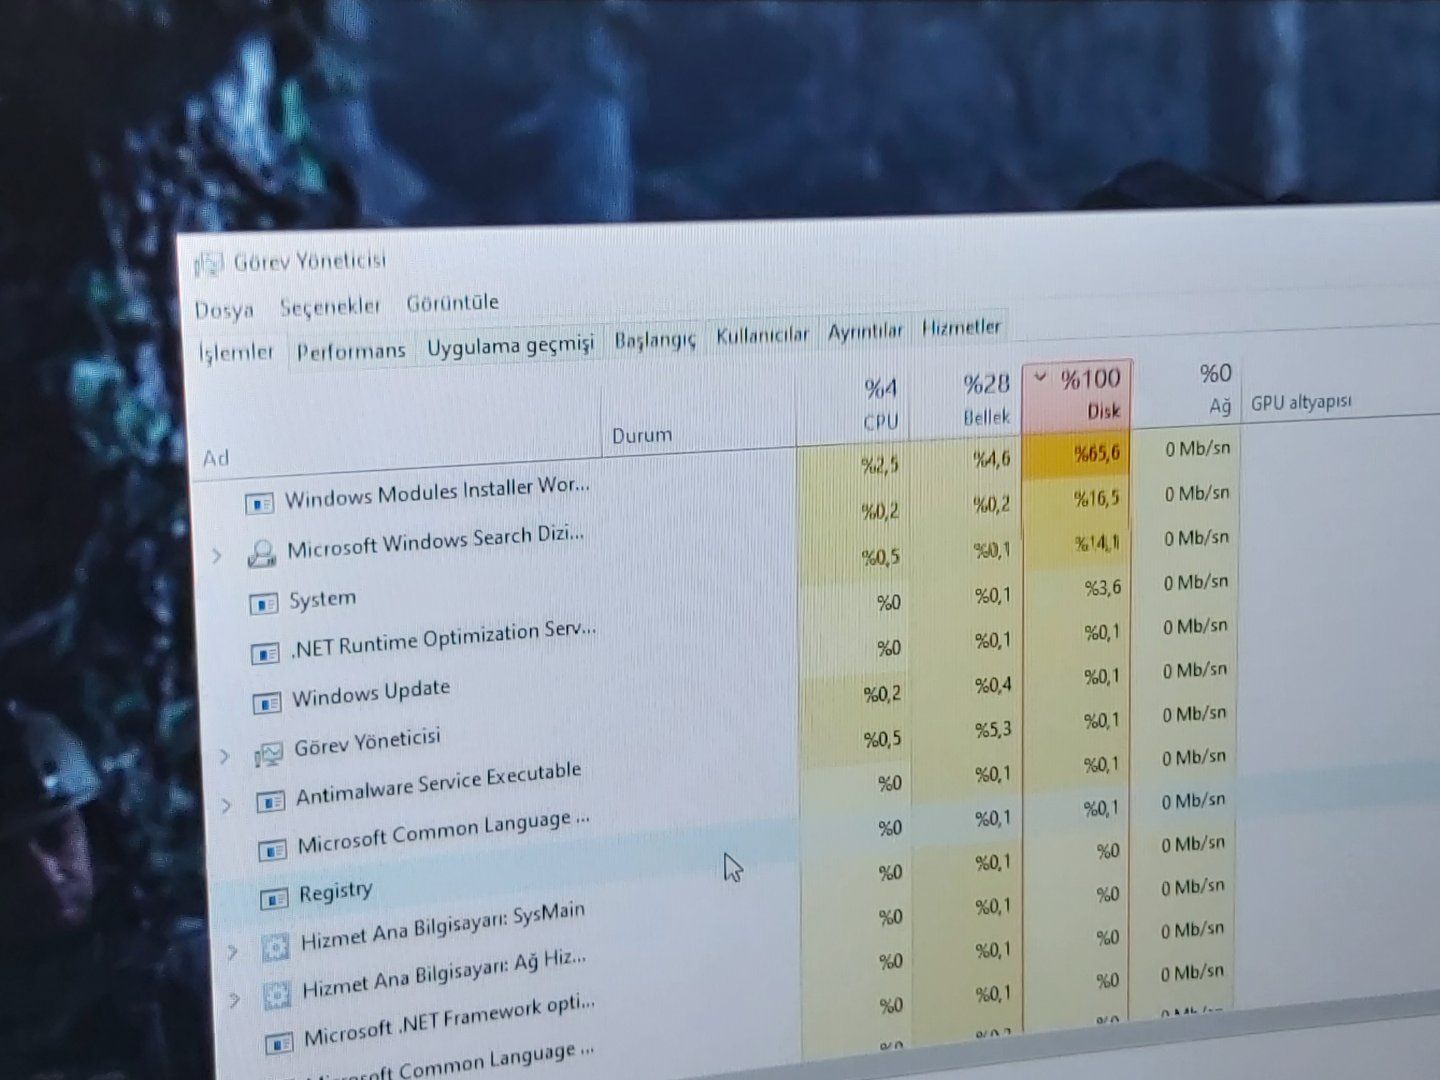
Task: Open the Ayrıntılar tab
Action: point(865,331)
